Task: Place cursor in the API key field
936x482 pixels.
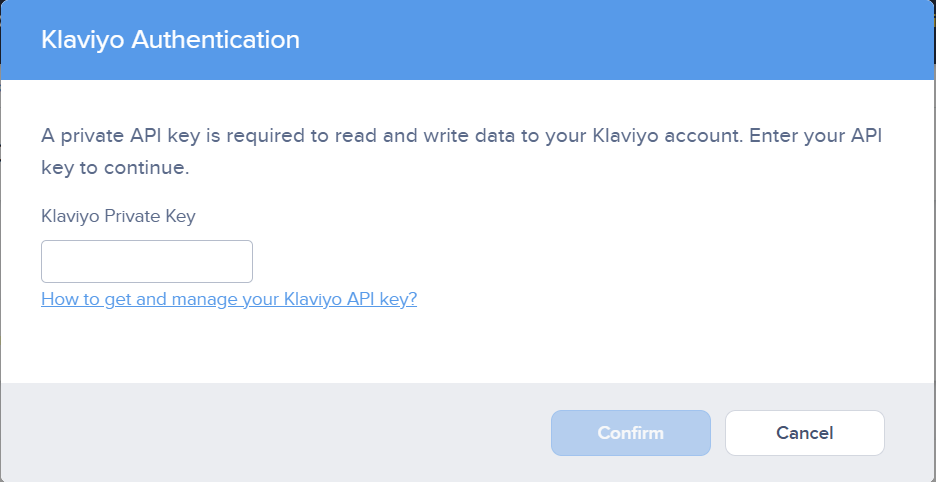Action: [147, 261]
